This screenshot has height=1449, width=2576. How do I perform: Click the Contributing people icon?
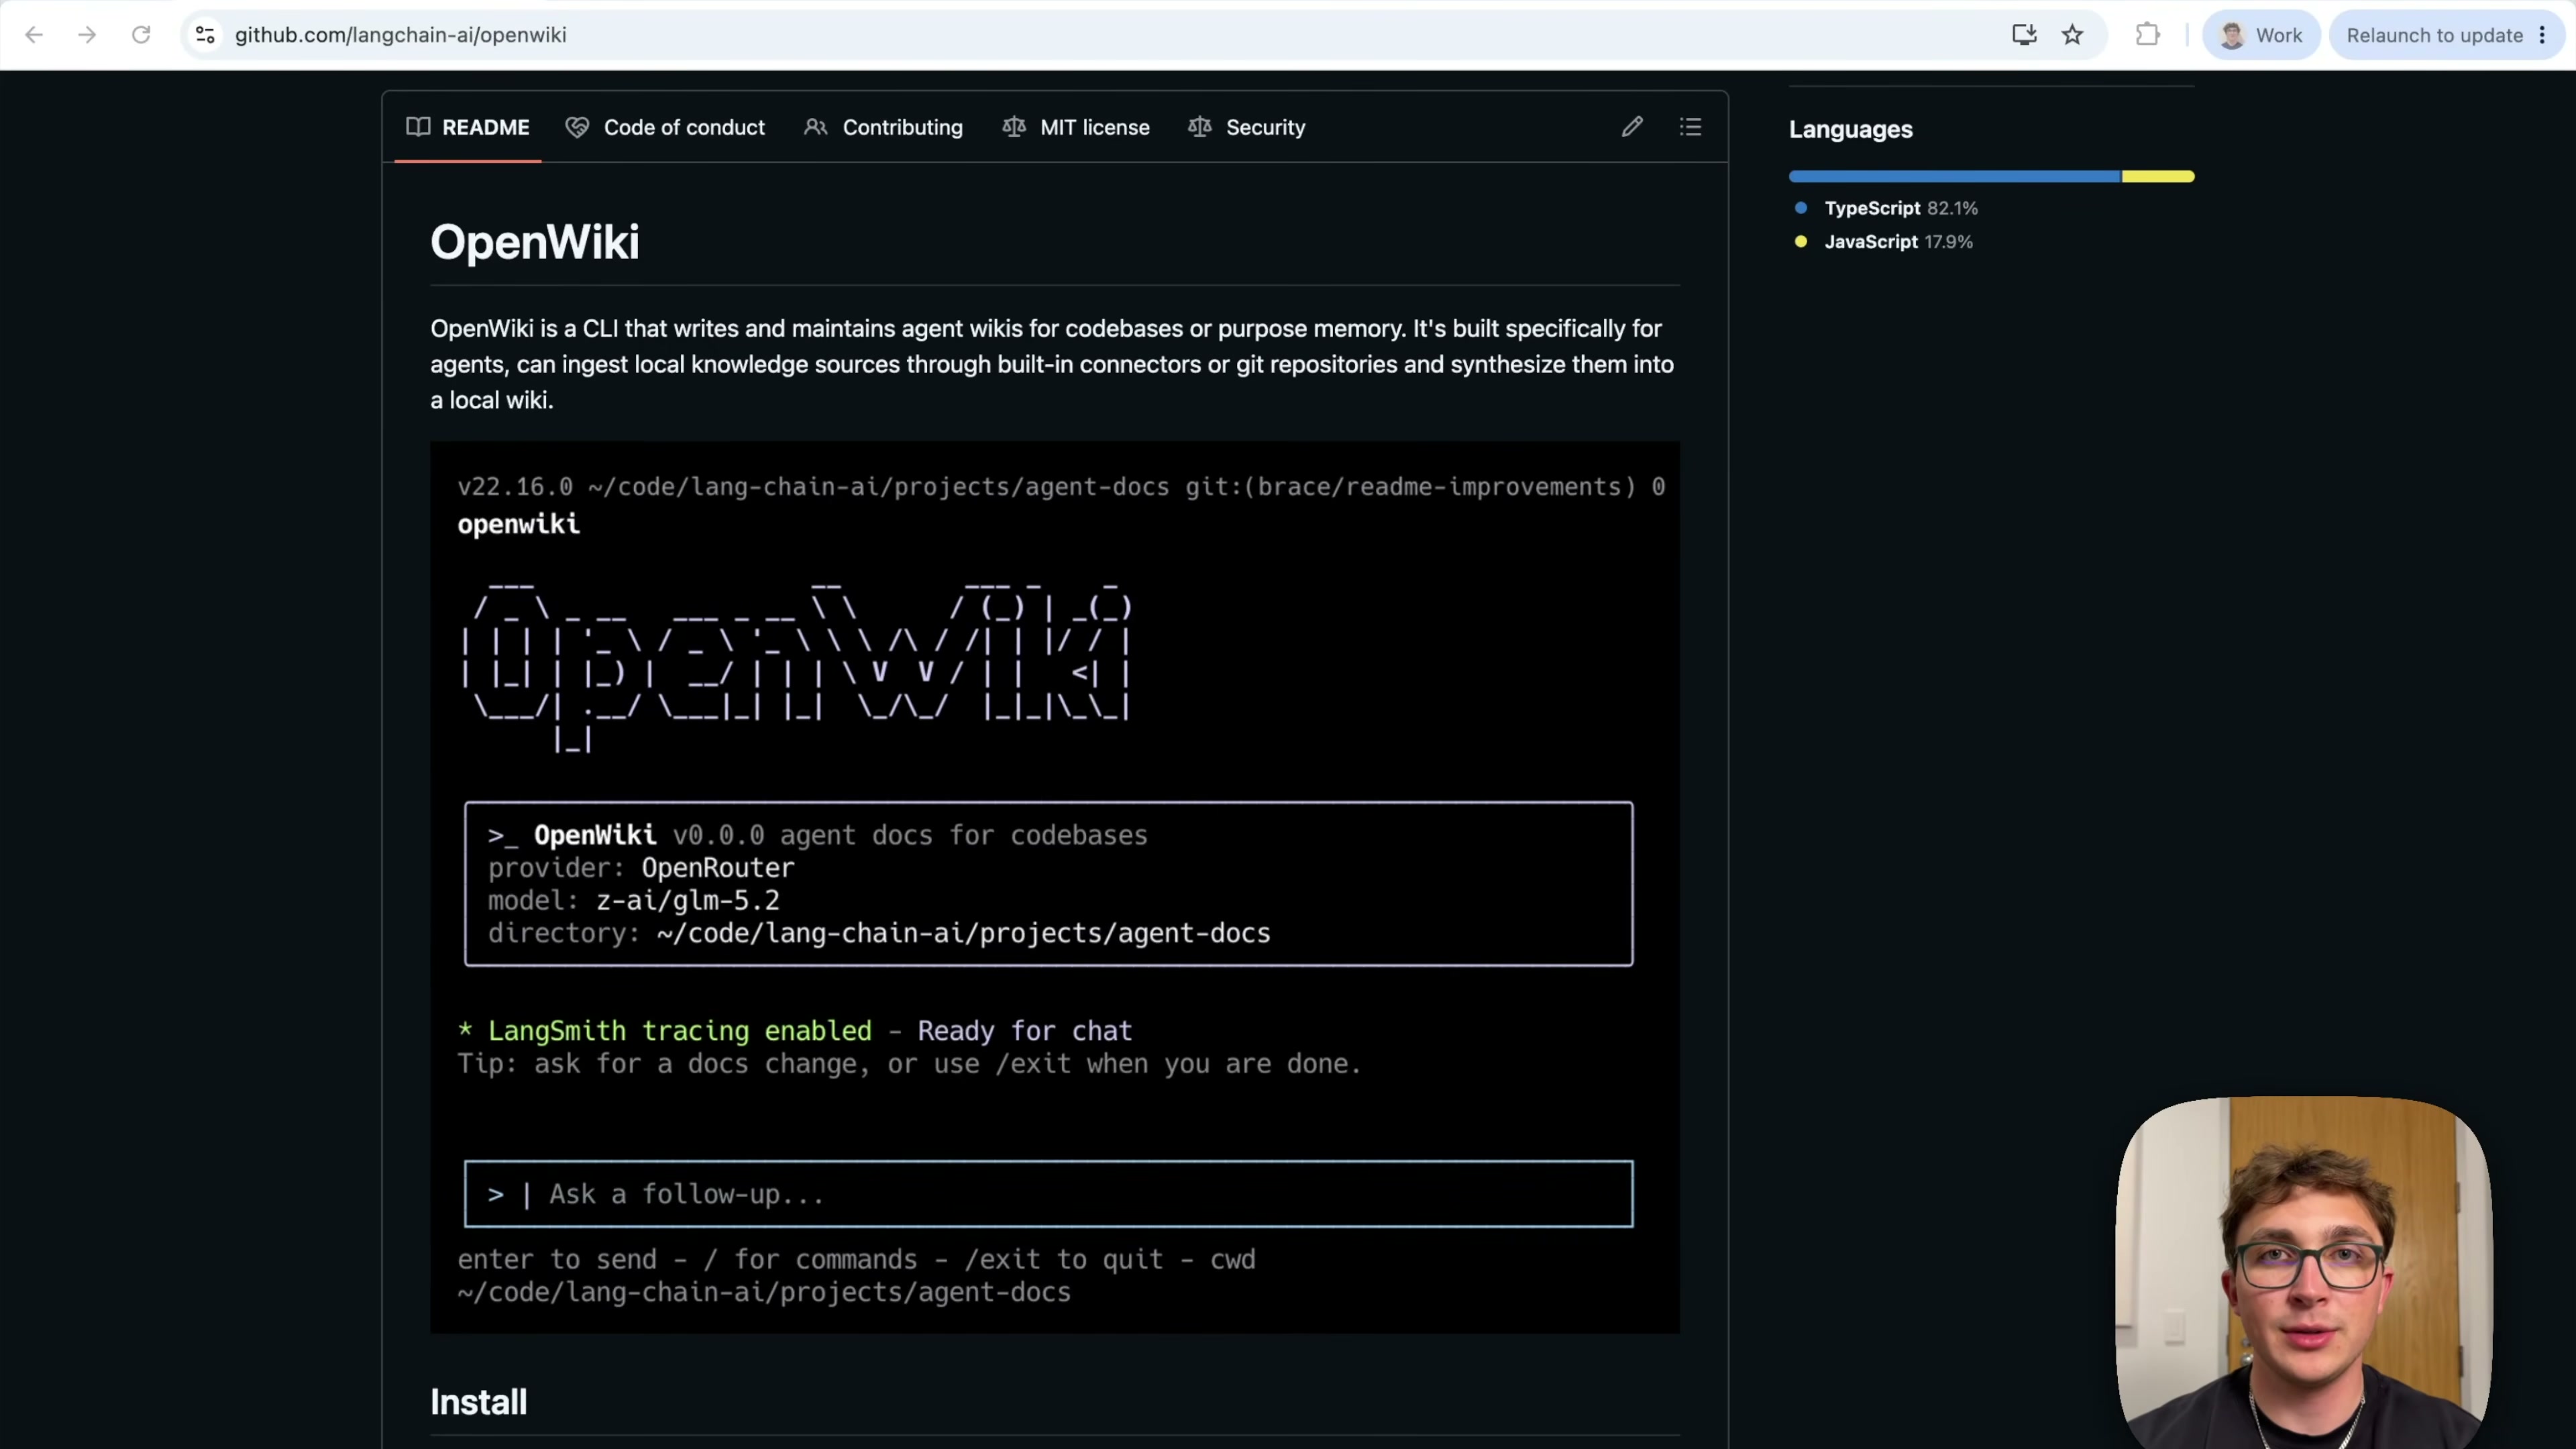pyautogui.click(x=816, y=127)
